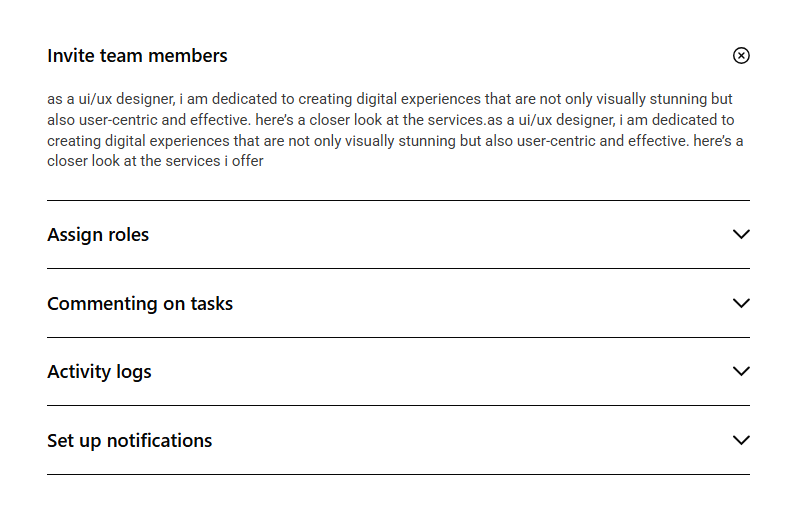Click the chevron icon for Set up notifications
Screen dimensions: 800x522
point(741,440)
